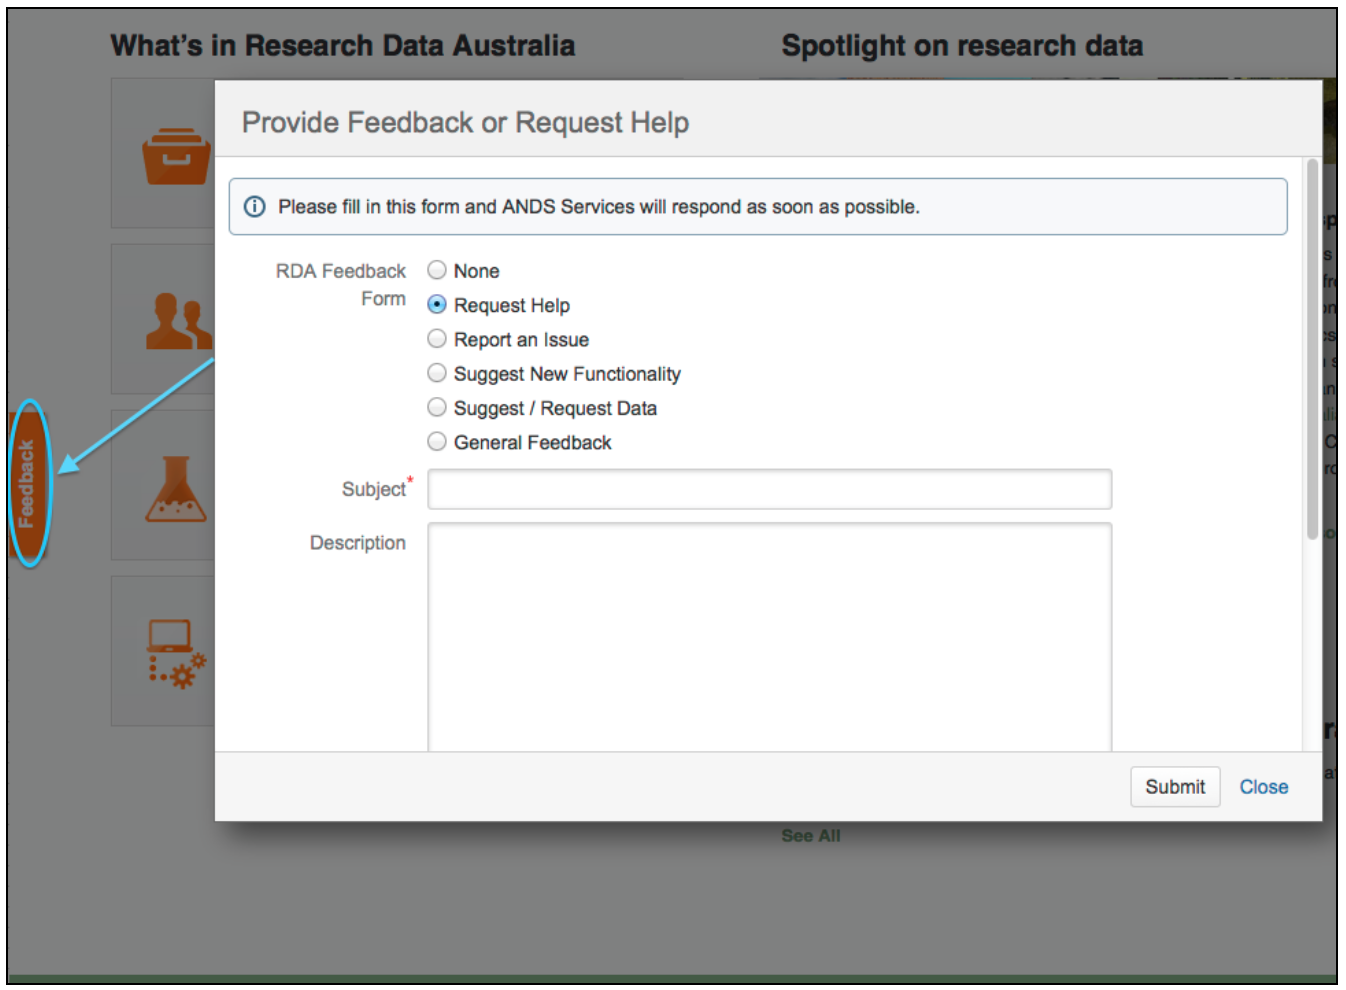Viewport: 1346px width, 990px height.
Task: Click into the Subject text field
Action: pos(769,489)
